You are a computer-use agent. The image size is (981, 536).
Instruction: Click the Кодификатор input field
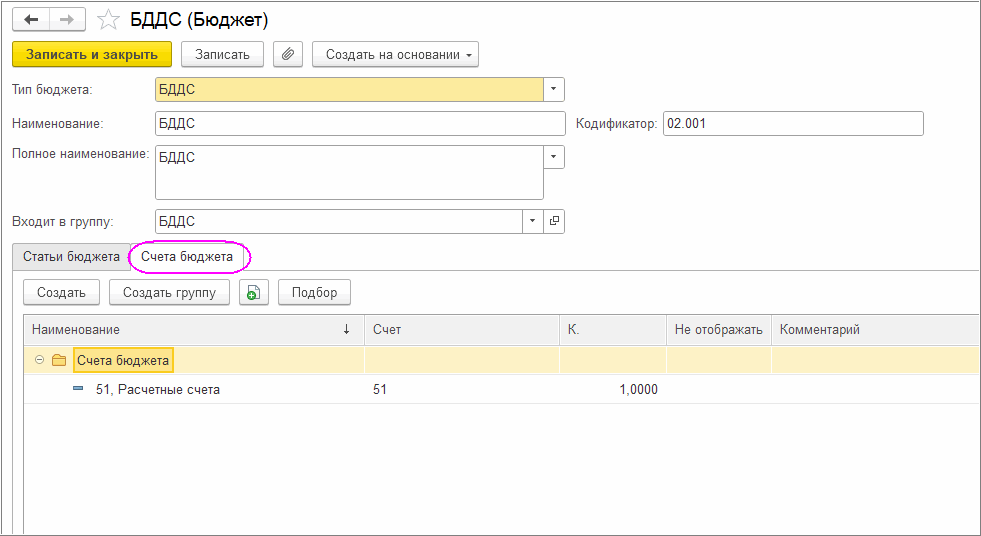point(792,123)
